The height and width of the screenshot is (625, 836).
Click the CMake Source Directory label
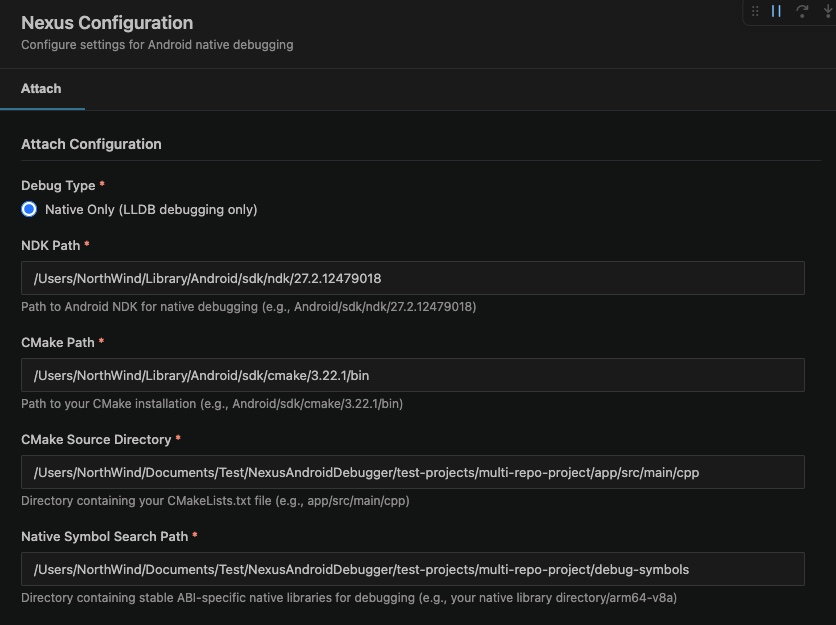pos(96,439)
